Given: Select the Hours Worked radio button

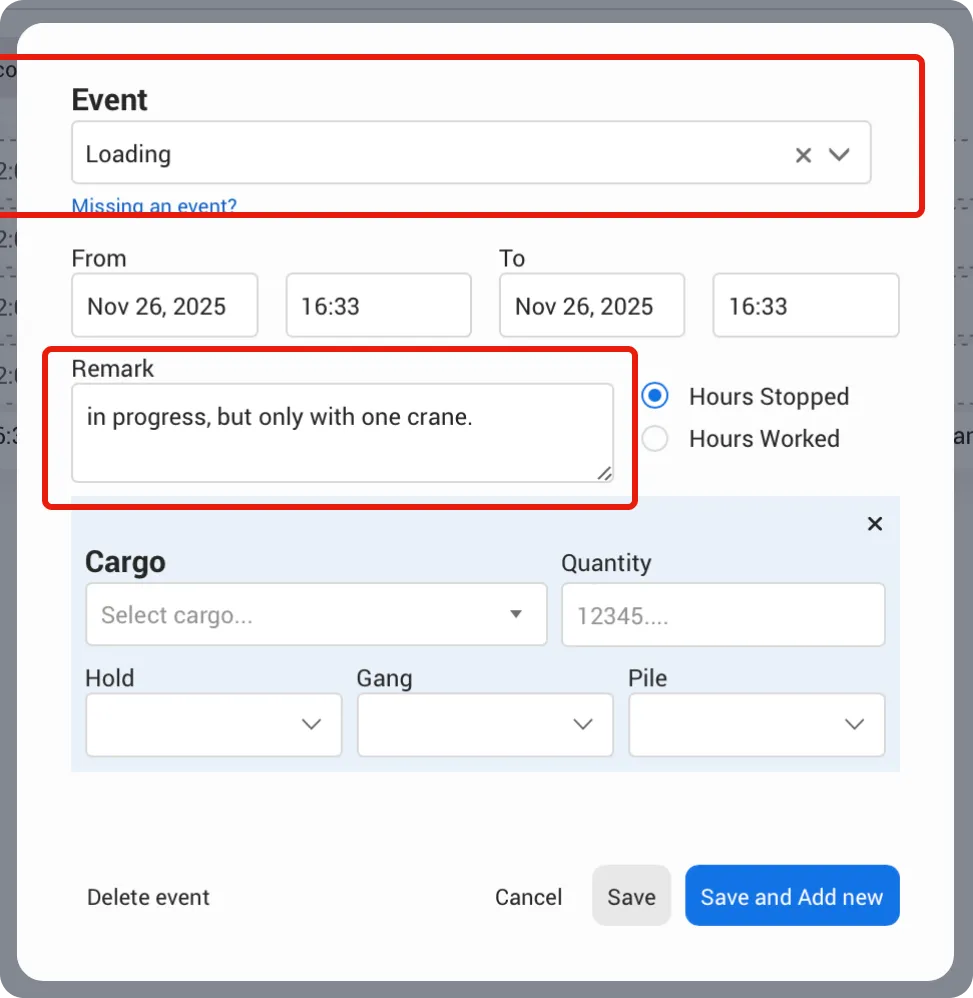Looking at the screenshot, I should pyautogui.click(x=655, y=439).
